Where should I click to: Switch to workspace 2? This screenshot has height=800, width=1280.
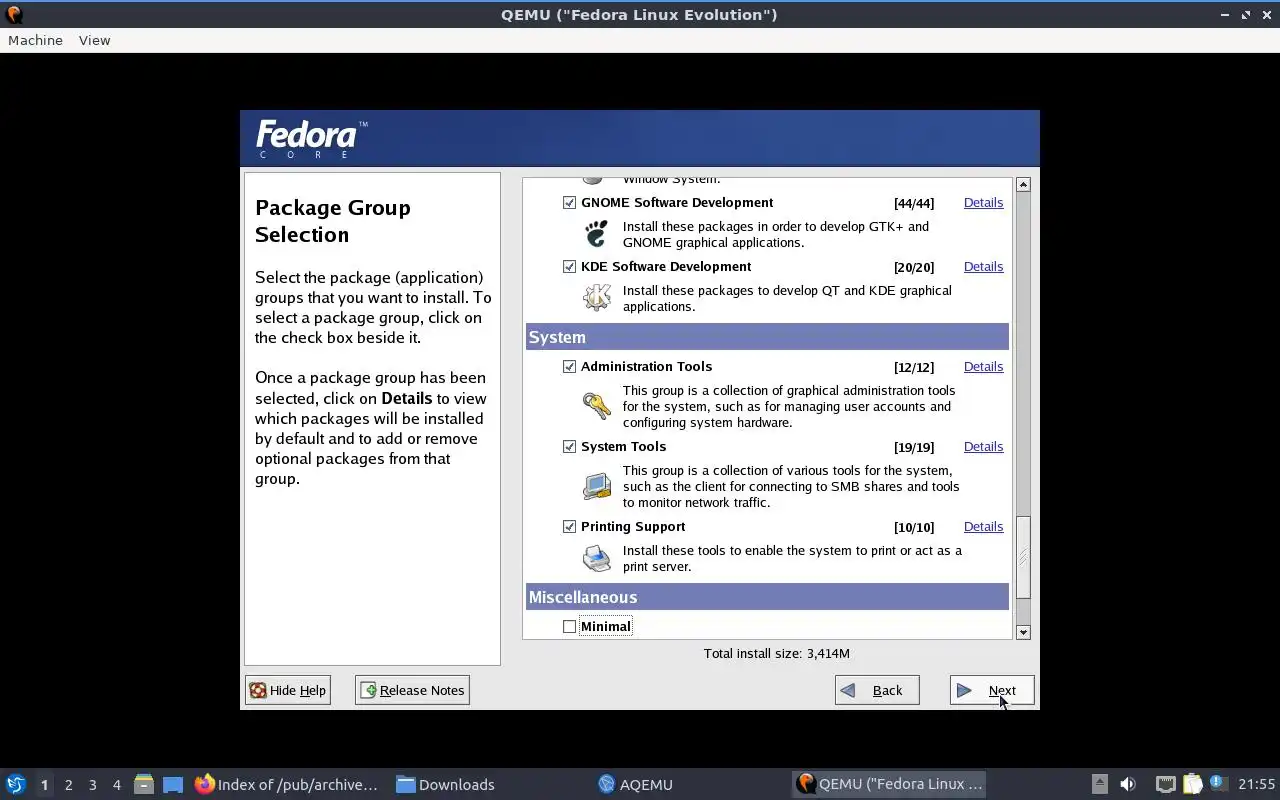(x=68, y=784)
